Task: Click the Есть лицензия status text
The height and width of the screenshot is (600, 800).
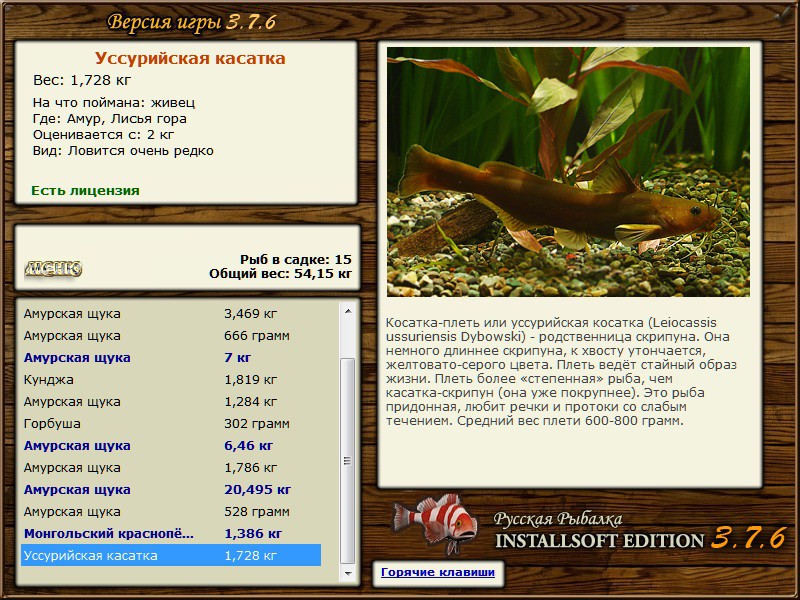Action: click(85, 190)
